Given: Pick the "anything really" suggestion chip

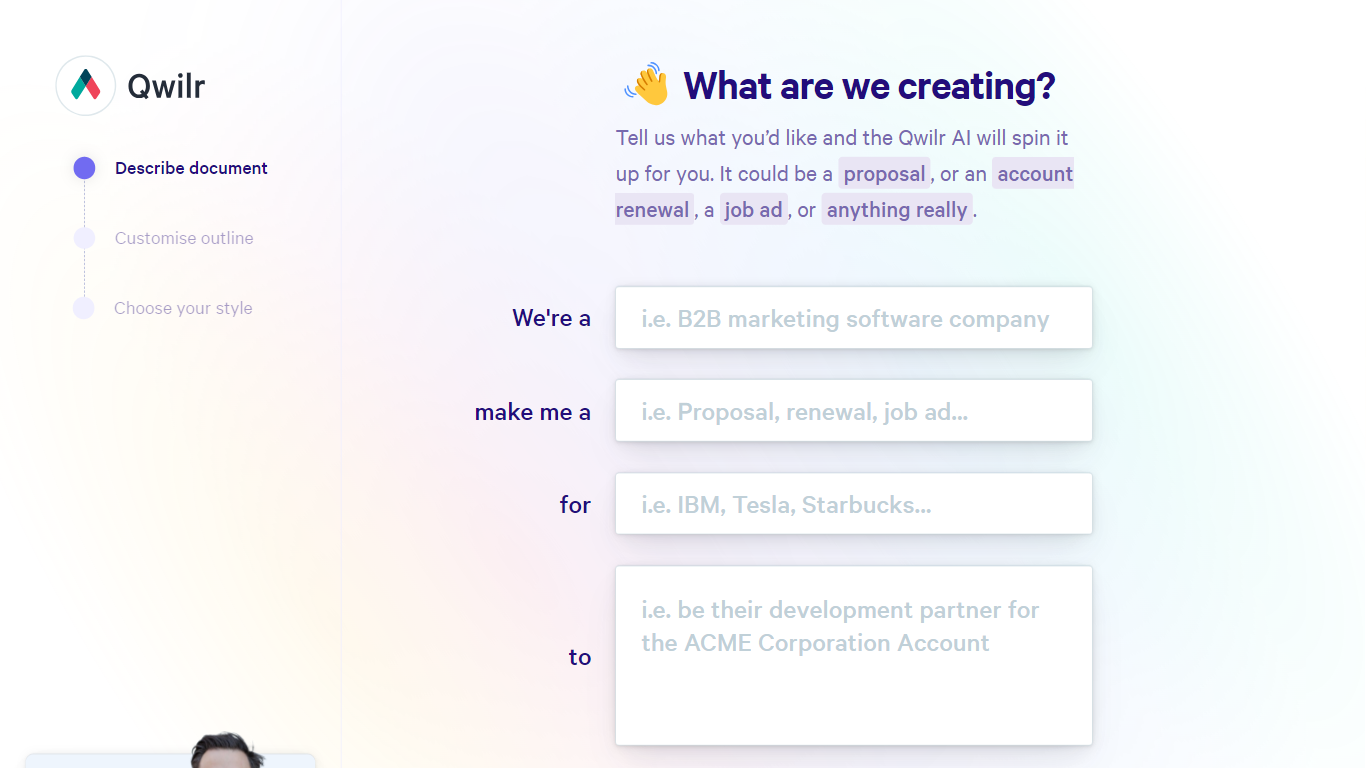Looking at the screenshot, I should (x=897, y=210).
